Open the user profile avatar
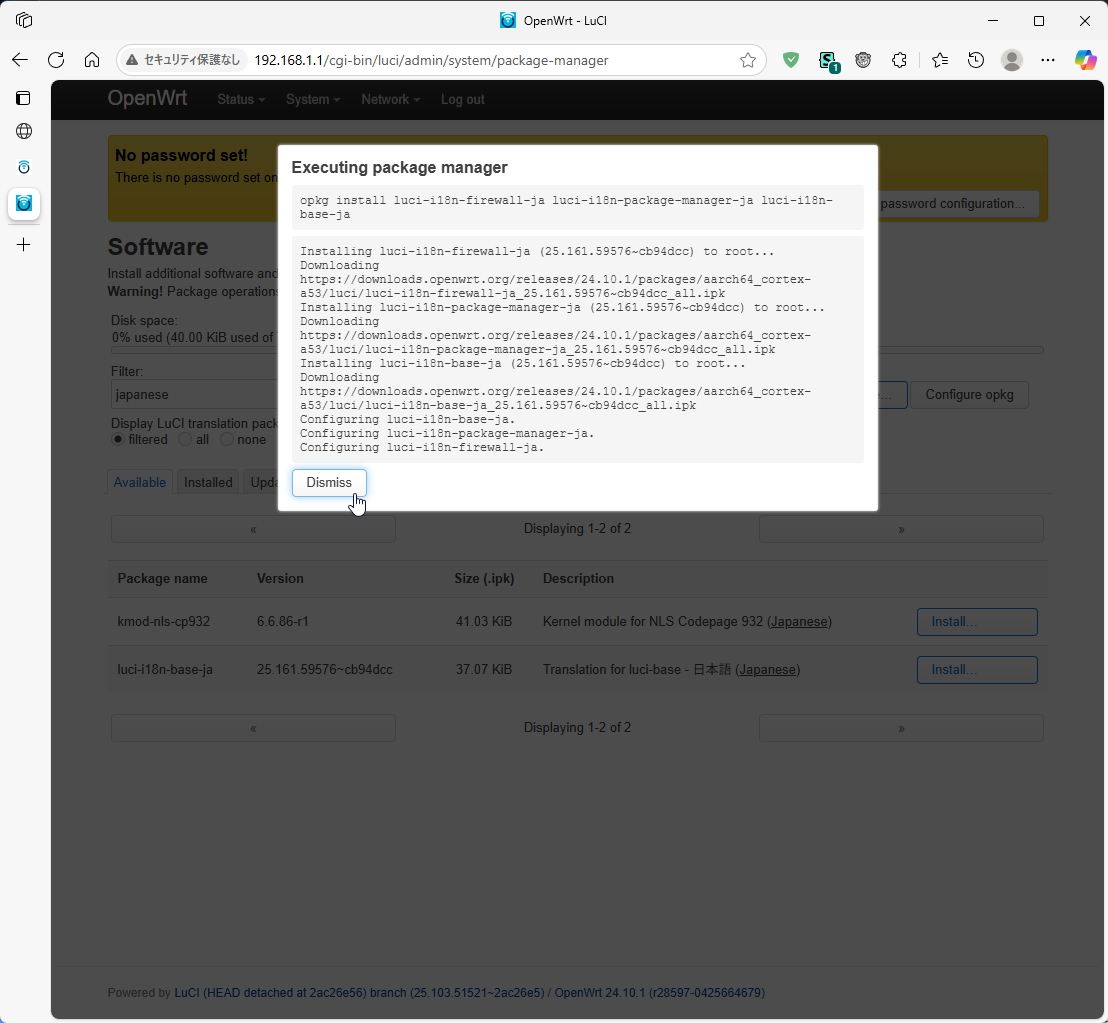Image resolution: width=1108 pixels, height=1023 pixels. [1012, 60]
